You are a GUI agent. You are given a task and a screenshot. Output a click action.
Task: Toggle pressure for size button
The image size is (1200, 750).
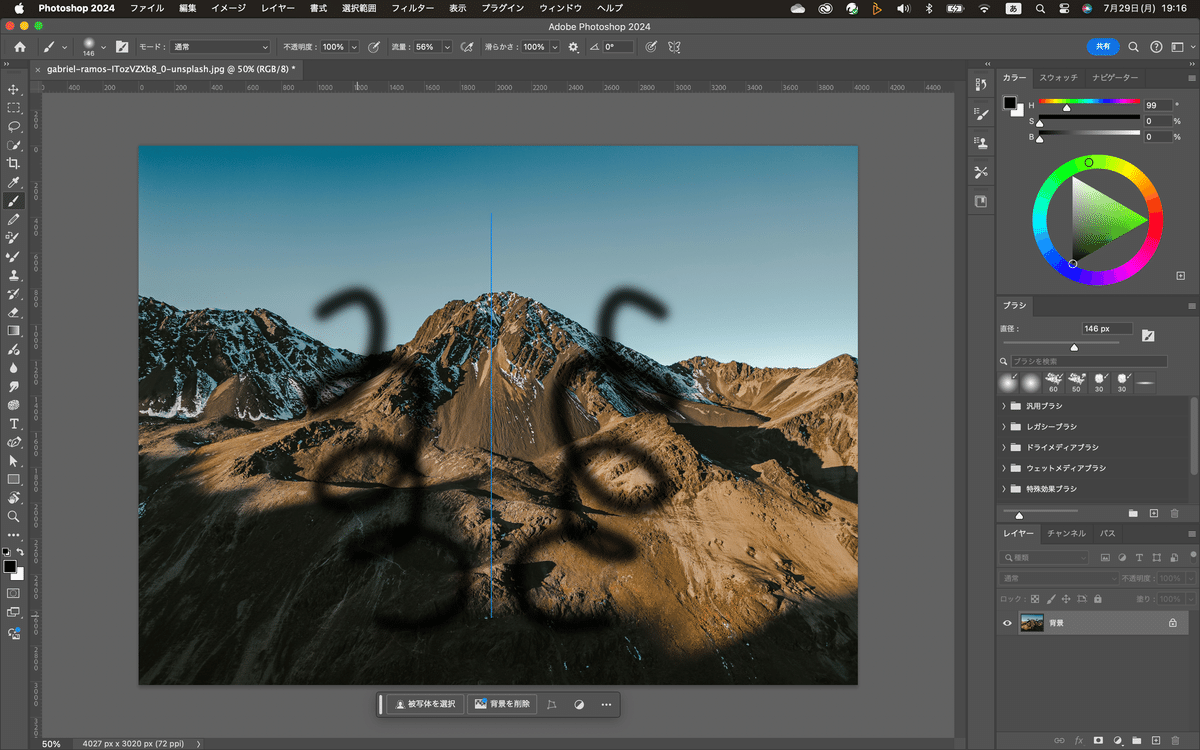(x=652, y=47)
